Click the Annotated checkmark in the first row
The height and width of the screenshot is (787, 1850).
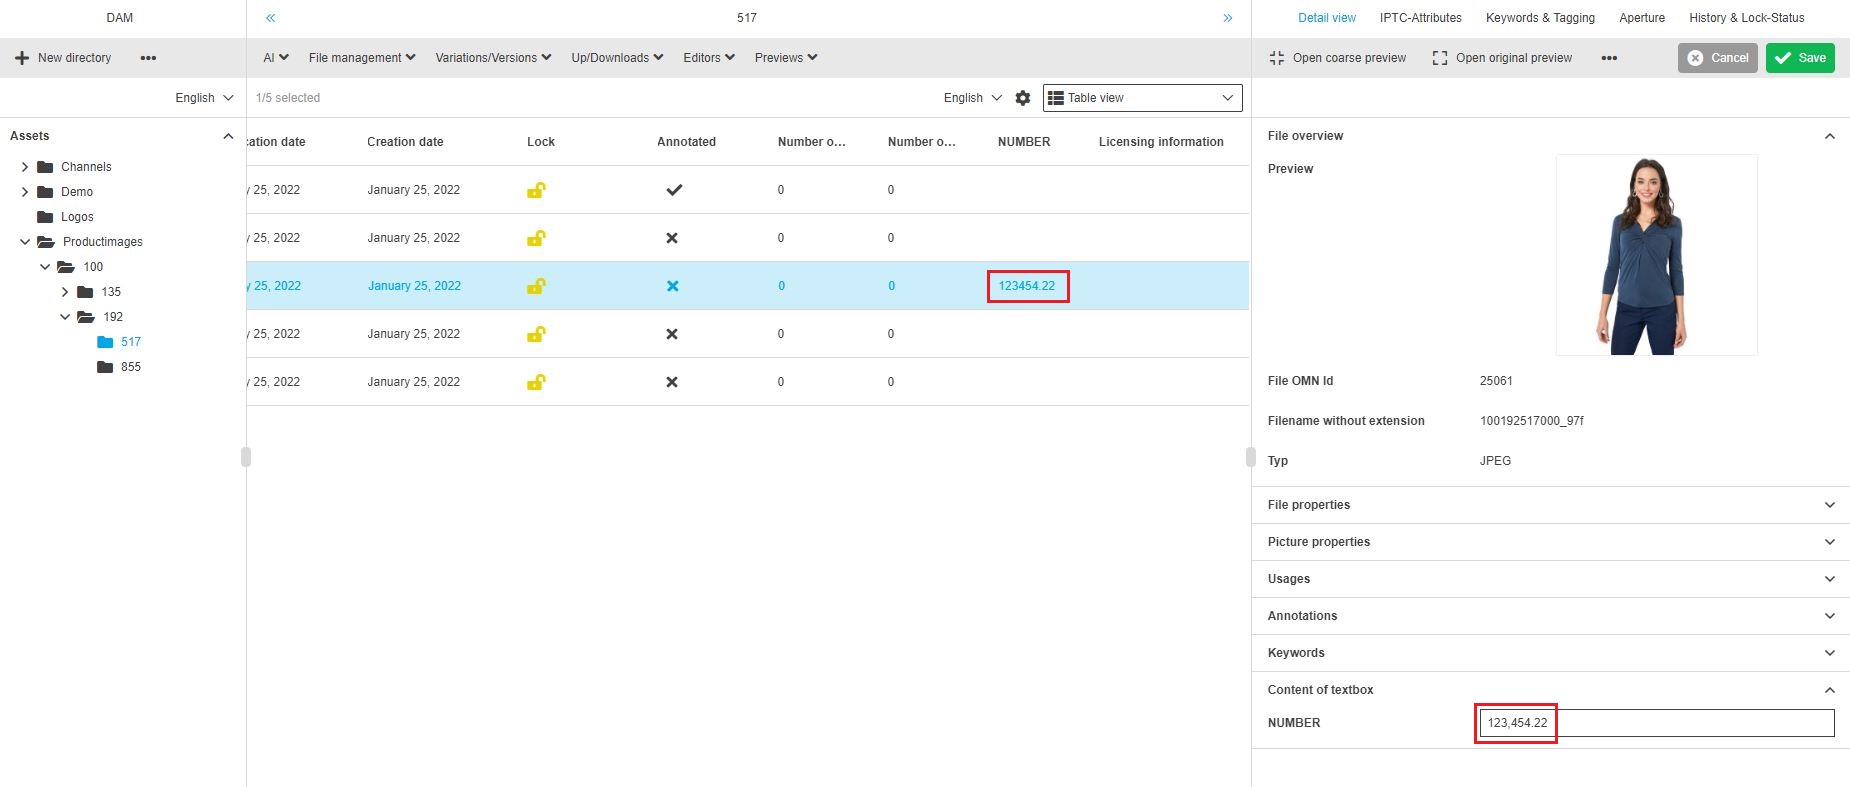point(674,190)
